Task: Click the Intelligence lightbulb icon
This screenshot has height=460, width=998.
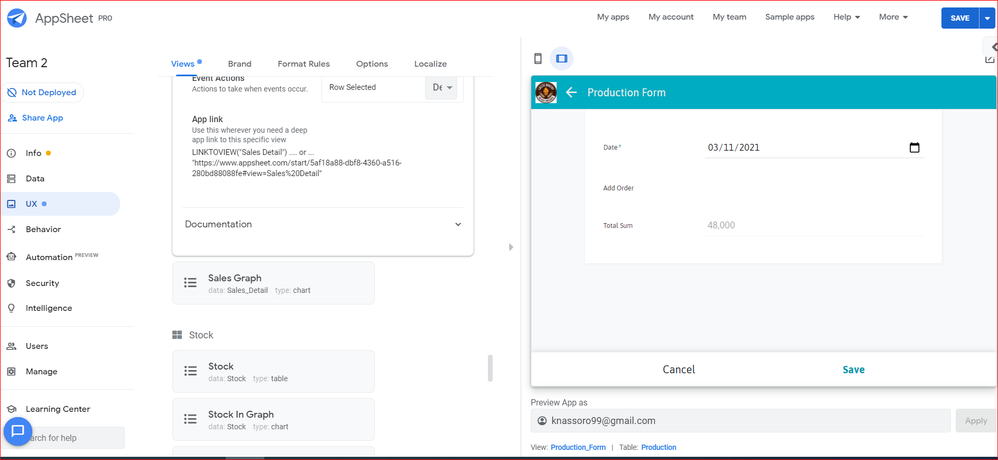Action: click(11, 308)
